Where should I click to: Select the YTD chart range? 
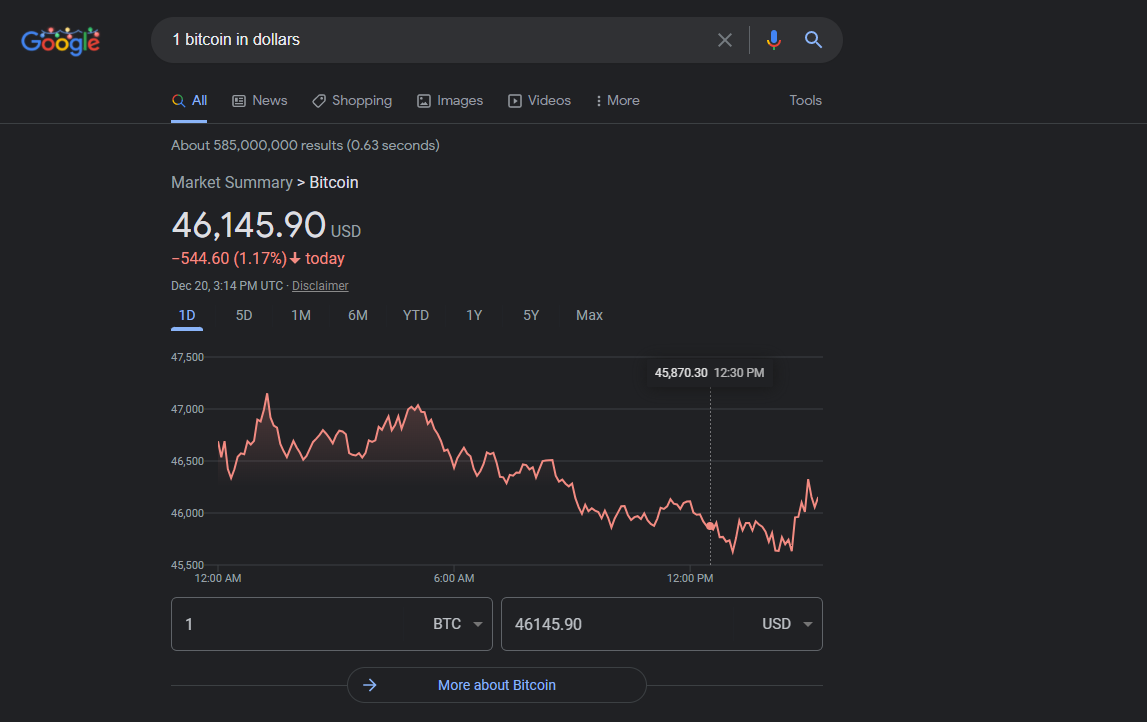(x=415, y=315)
